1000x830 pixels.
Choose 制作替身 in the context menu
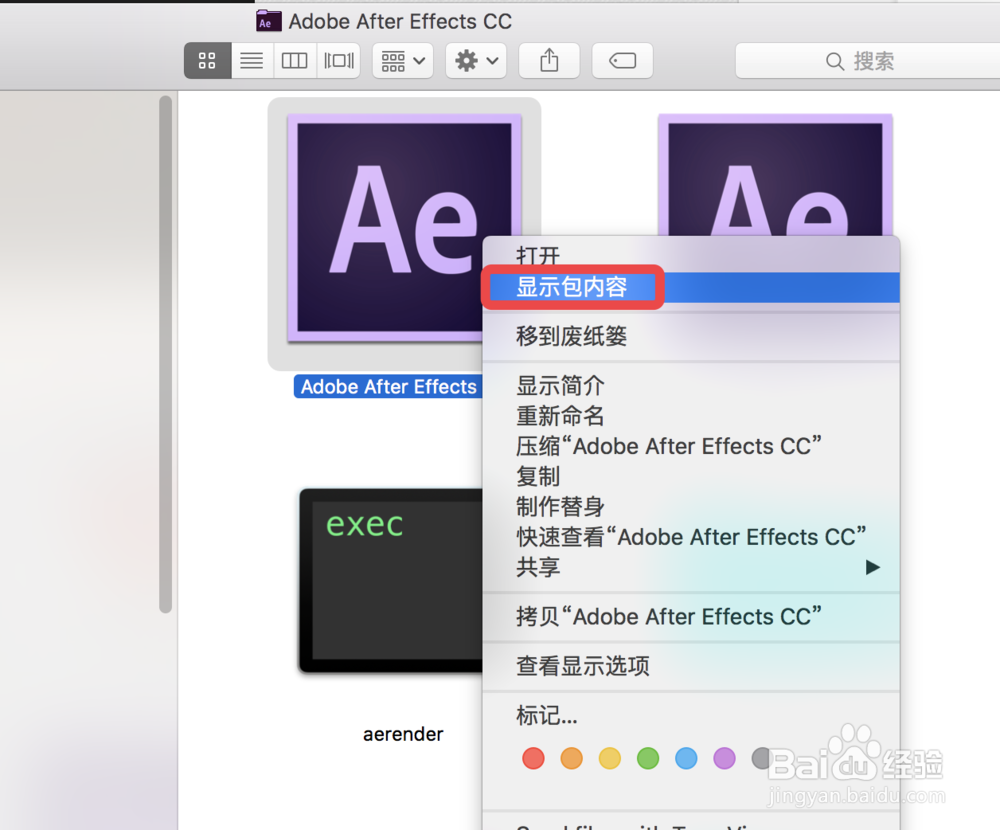click(691, 507)
